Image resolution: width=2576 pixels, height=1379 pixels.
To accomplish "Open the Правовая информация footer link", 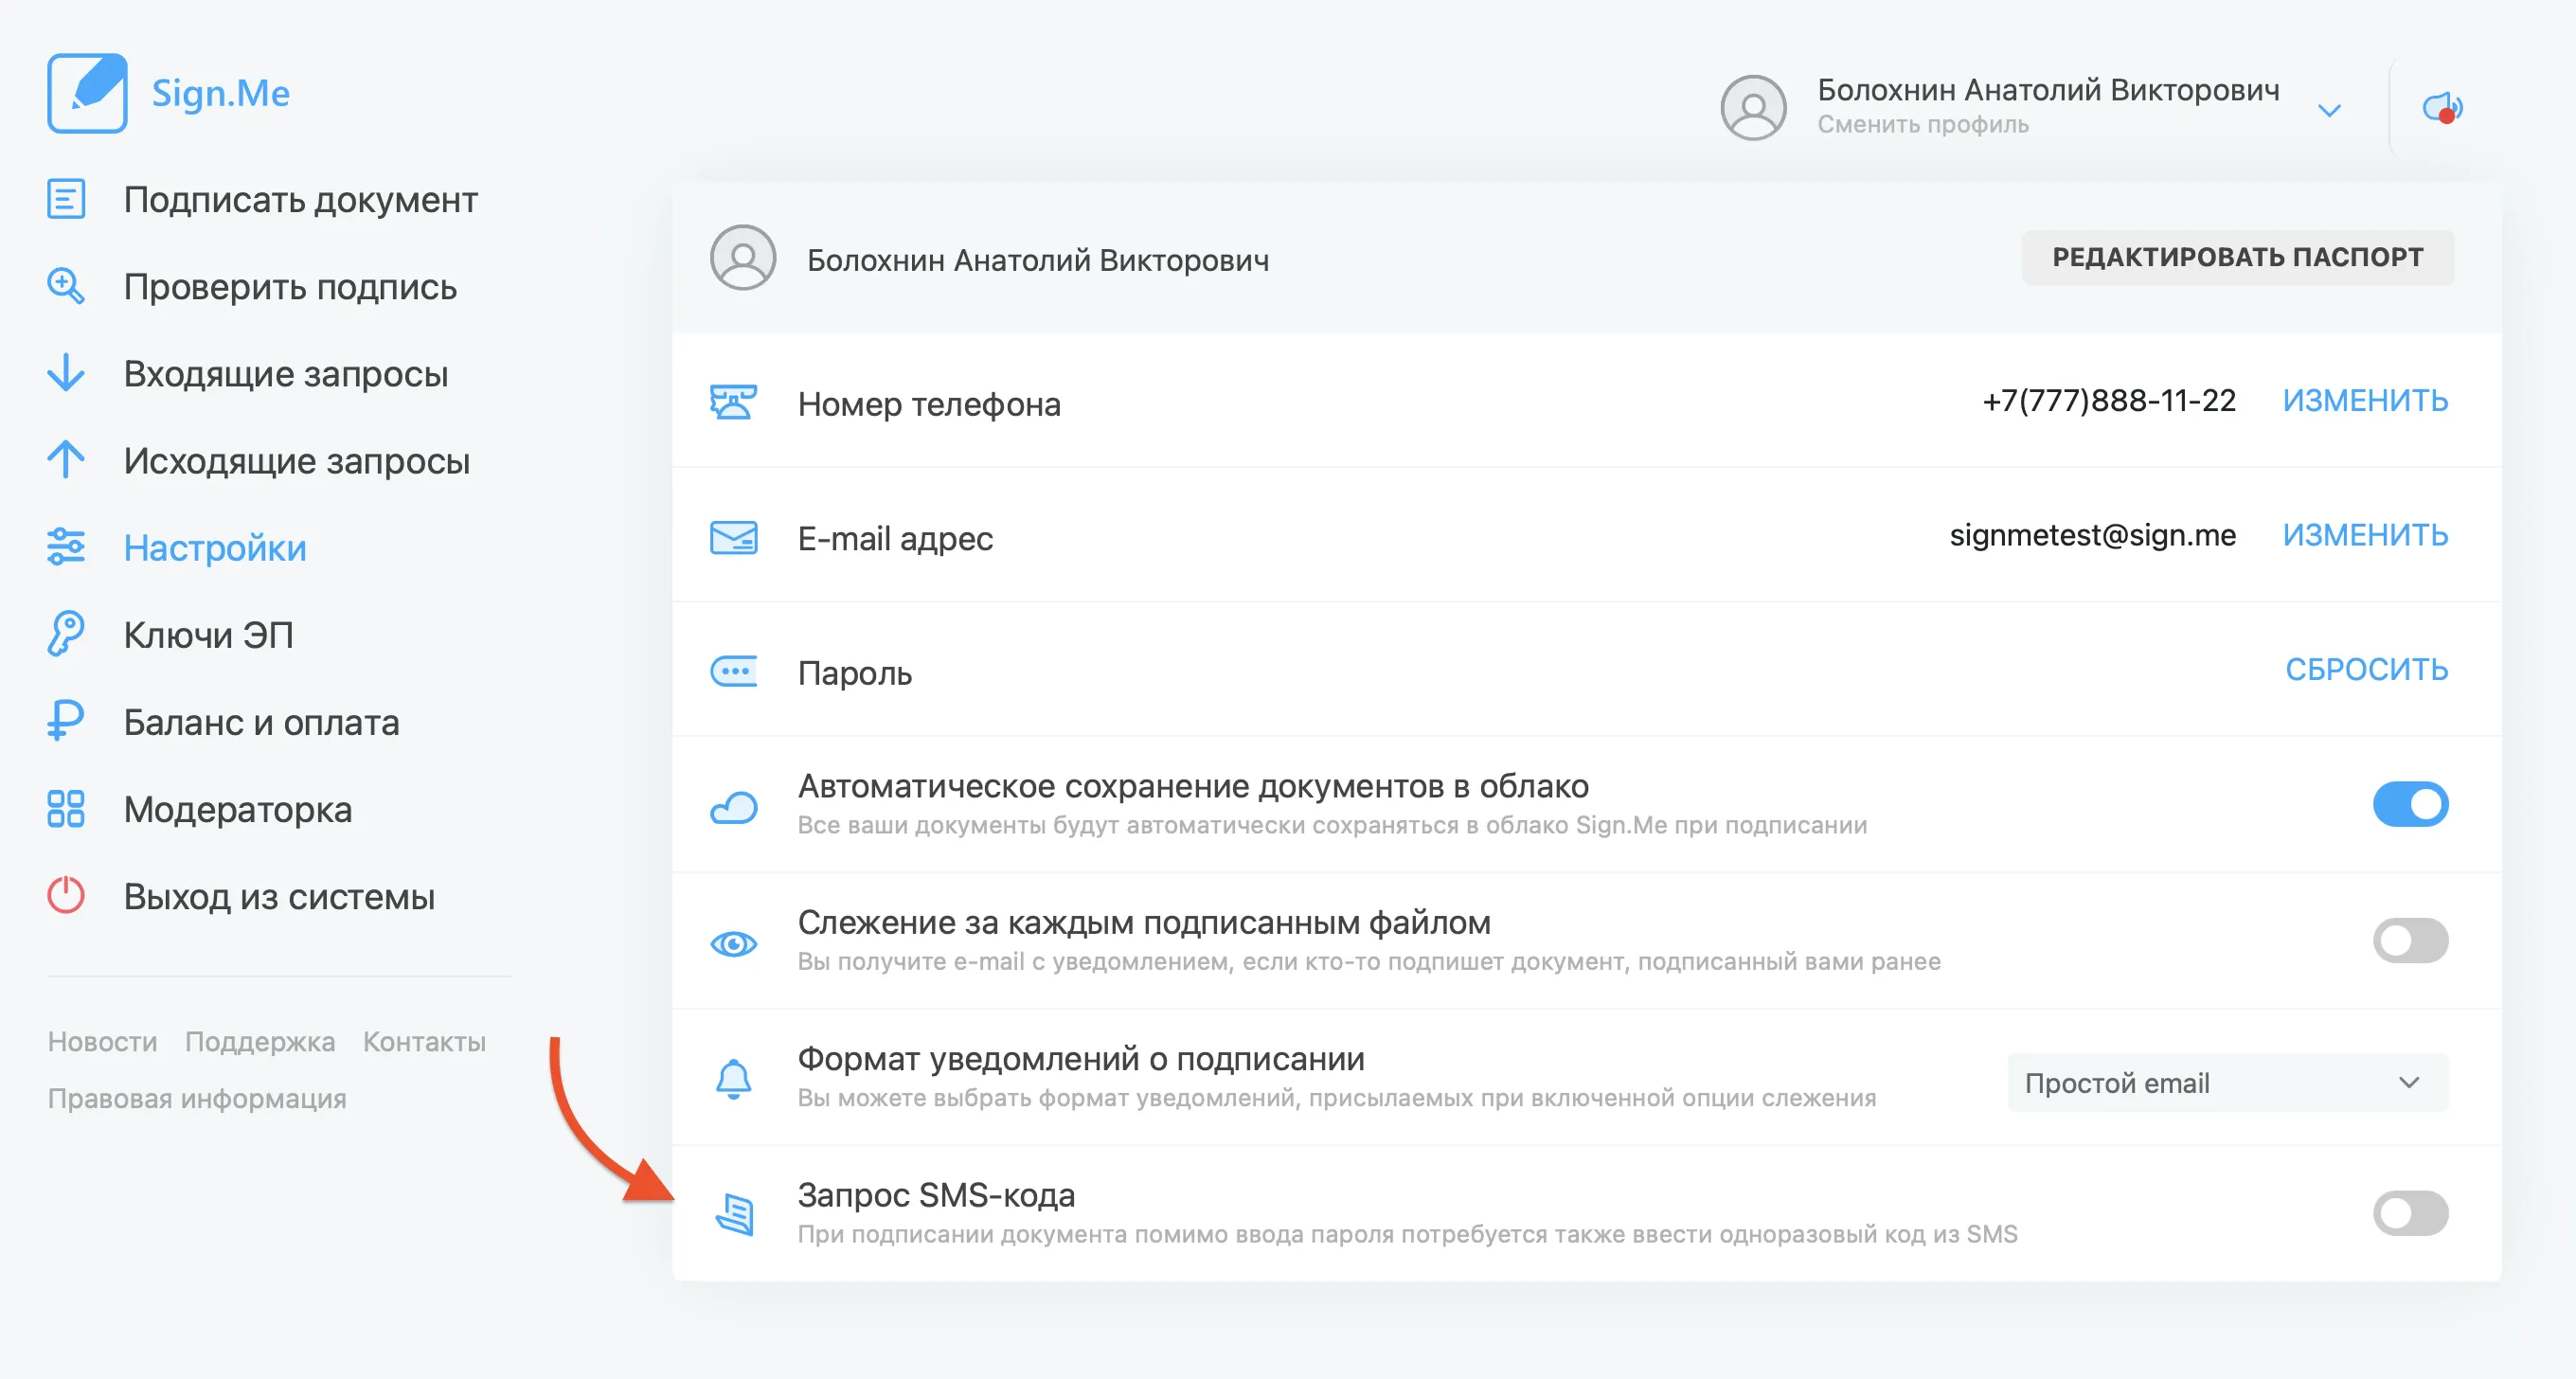I will (197, 1098).
